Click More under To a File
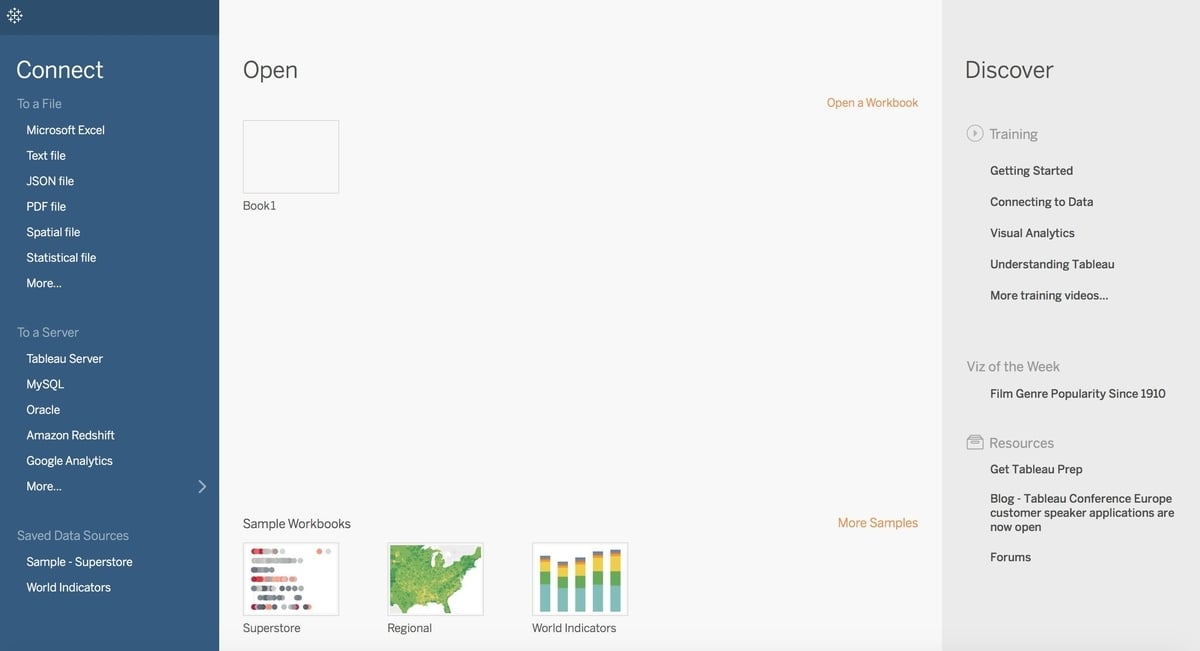Image resolution: width=1200 pixels, height=651 pixels. point(43,283)
